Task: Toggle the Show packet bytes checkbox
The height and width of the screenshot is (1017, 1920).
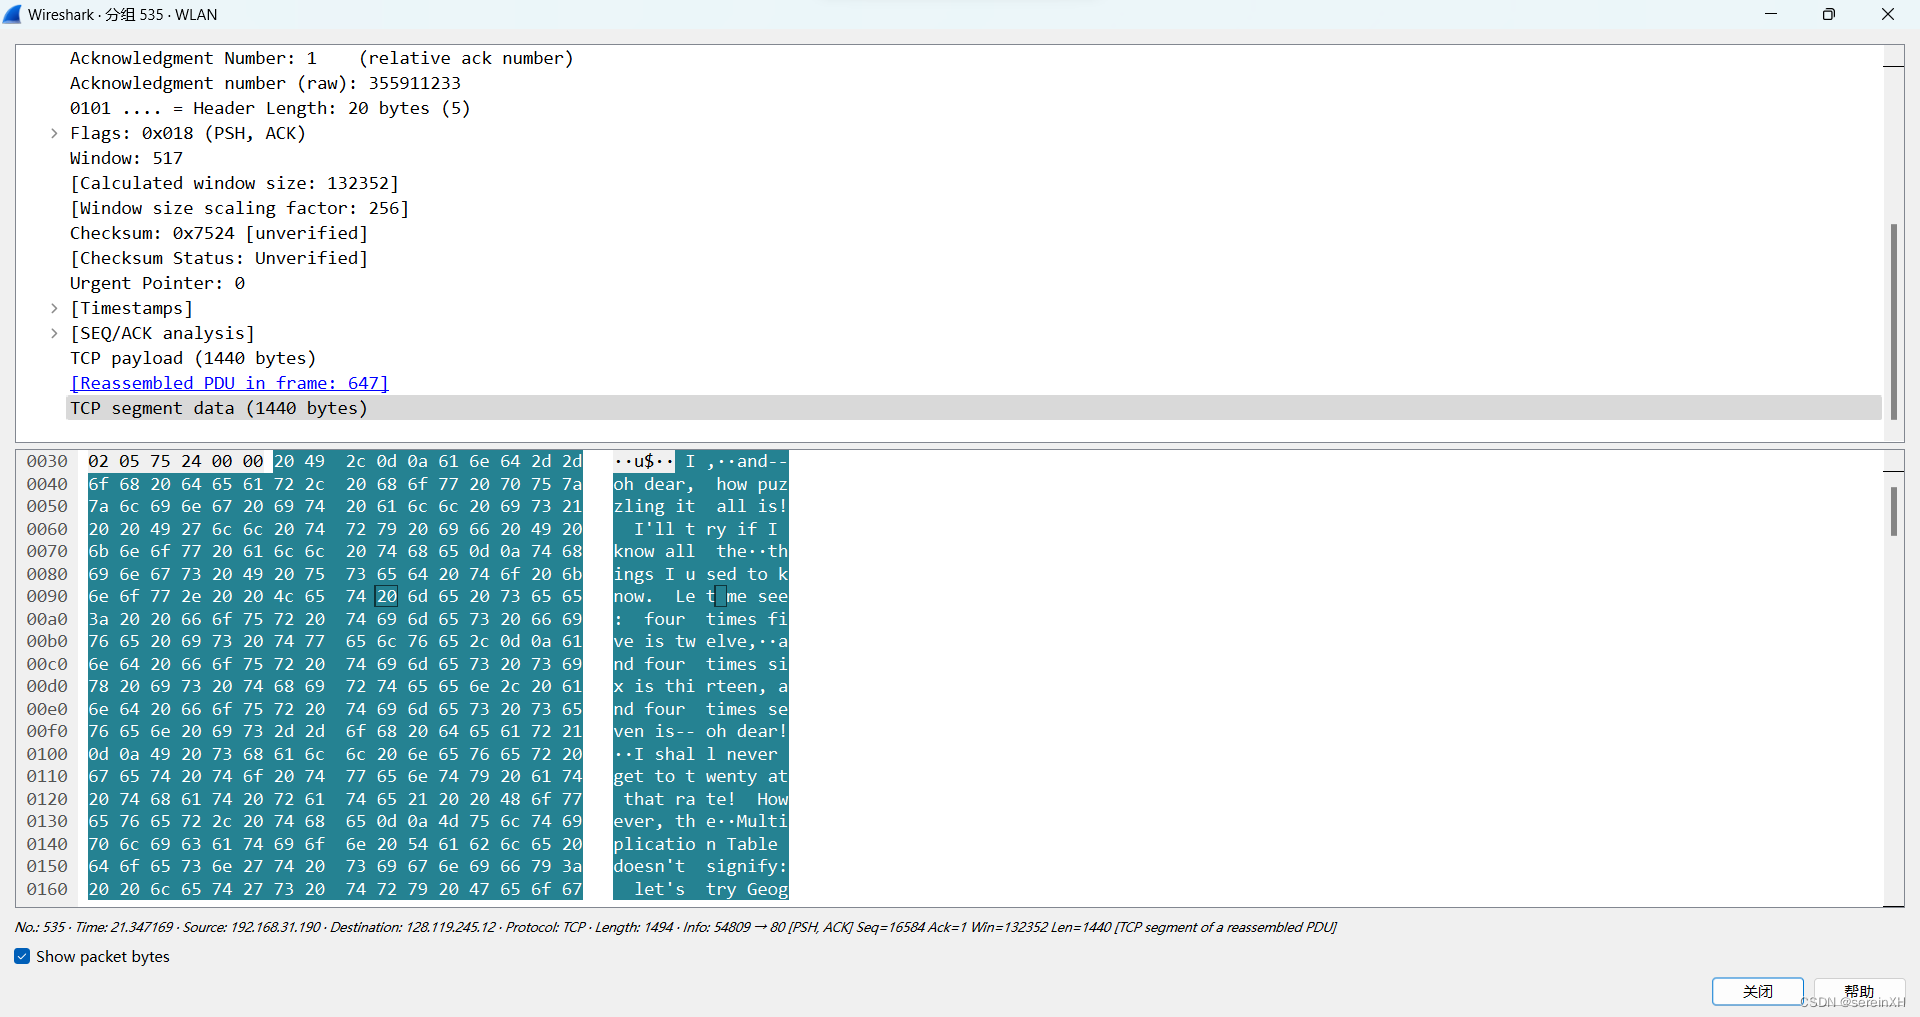Action: (22, 957)
